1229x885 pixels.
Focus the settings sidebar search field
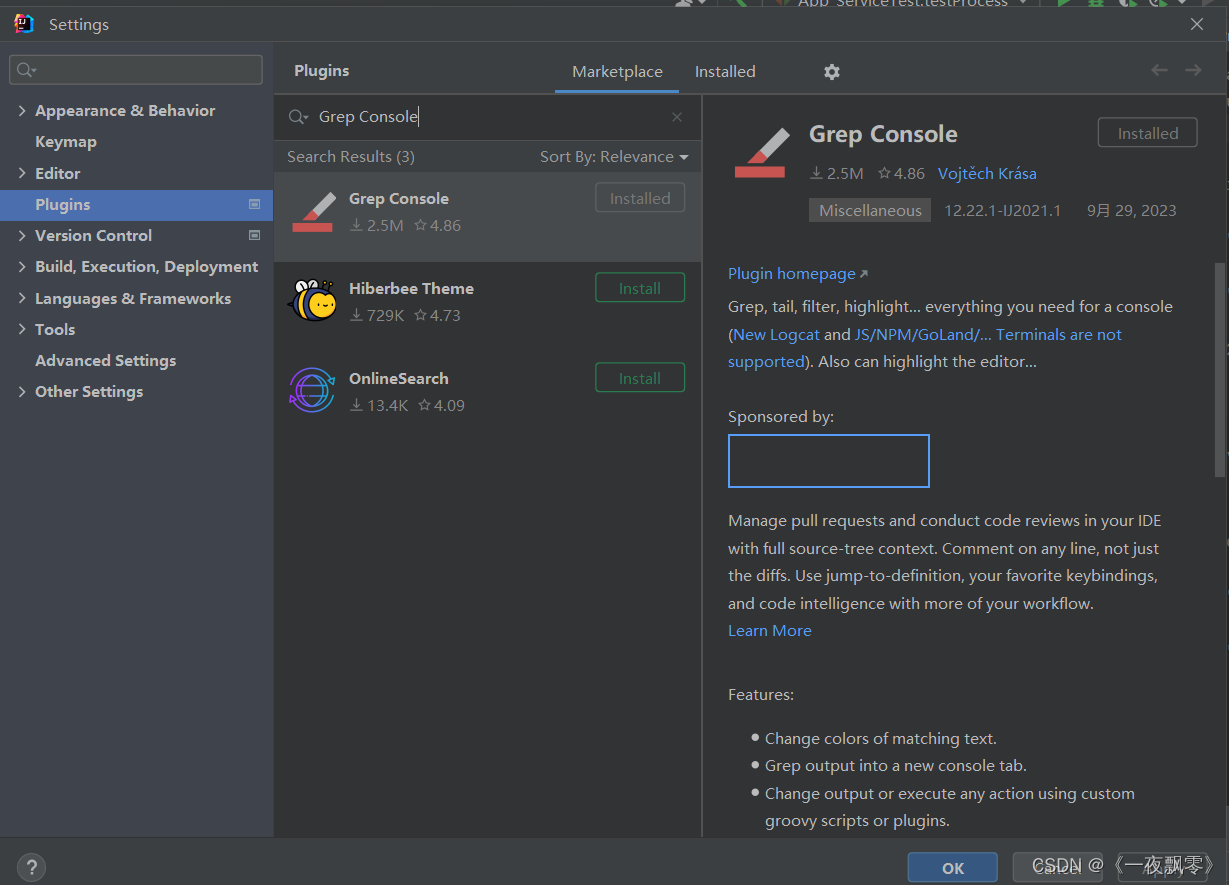click(x=136, y=70)
